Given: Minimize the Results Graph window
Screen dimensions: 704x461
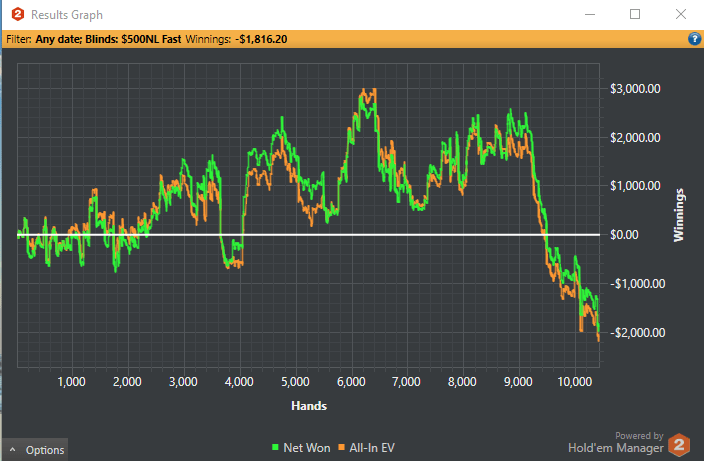Looking at the screenshot, I should pyautogui.click(x=590, y=14).
